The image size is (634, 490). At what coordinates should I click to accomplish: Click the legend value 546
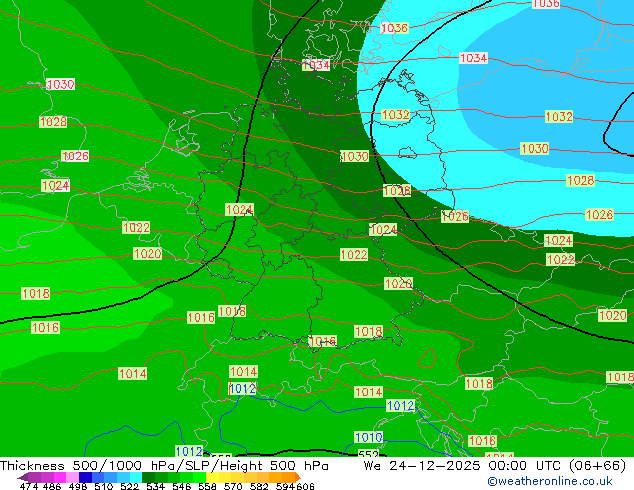[x=182, y=486]
